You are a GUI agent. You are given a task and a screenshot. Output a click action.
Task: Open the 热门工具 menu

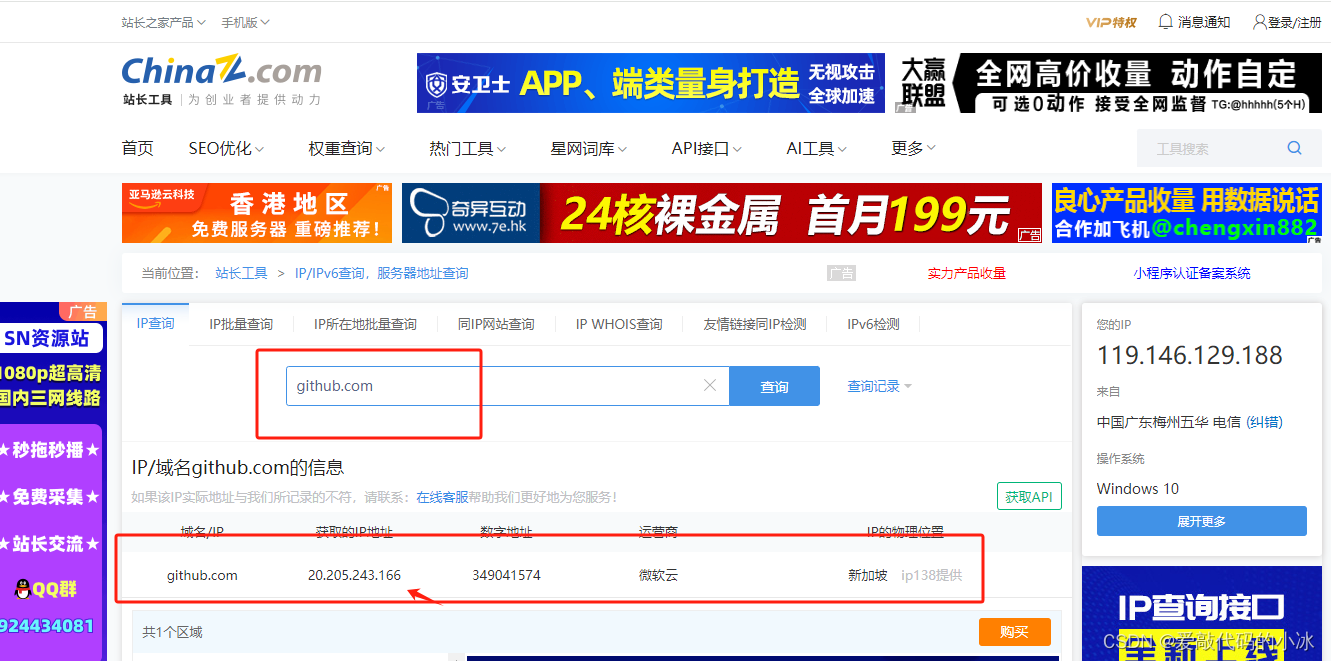[467, 148]
